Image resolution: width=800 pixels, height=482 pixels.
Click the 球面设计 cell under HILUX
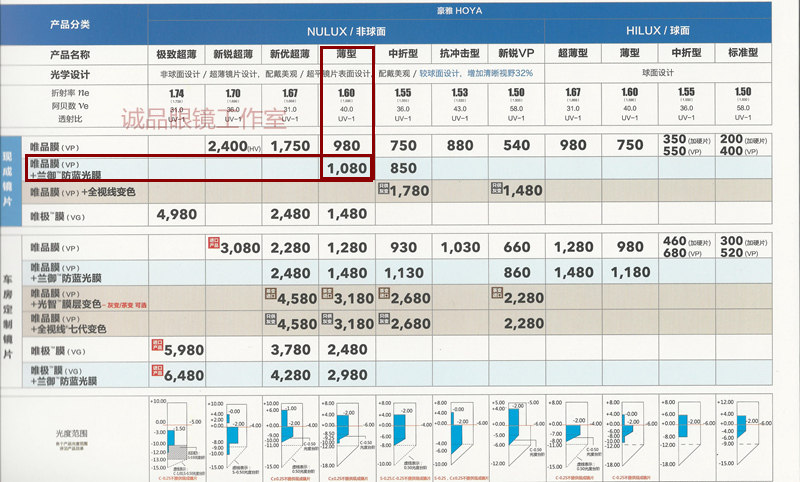pyautogui.click(x=658, y=73)
